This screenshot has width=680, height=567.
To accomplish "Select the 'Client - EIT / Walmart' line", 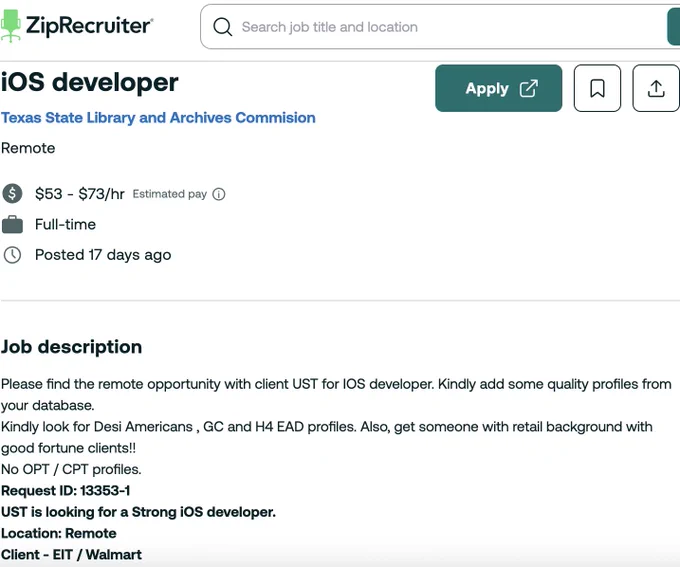I will (72, 554).
